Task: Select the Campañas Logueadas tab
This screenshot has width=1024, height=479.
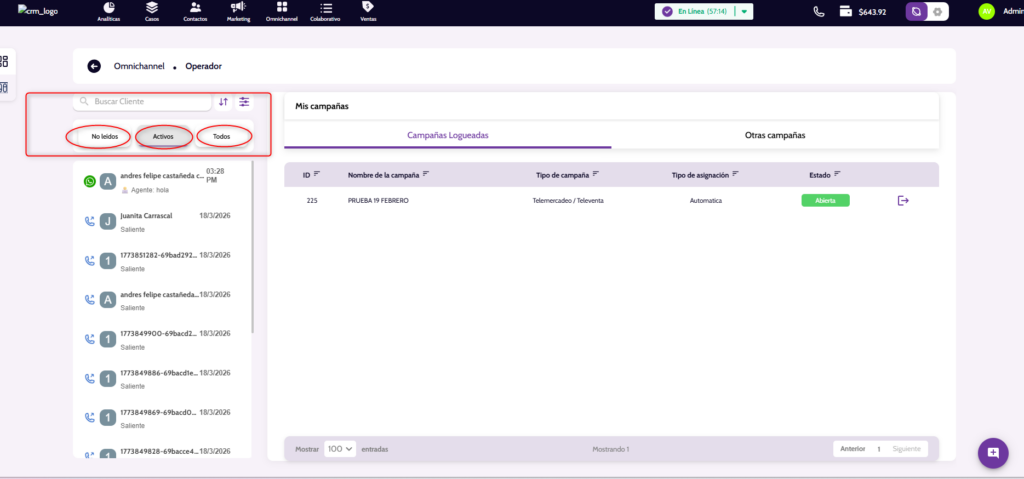Action: click(x=447, y=135)
